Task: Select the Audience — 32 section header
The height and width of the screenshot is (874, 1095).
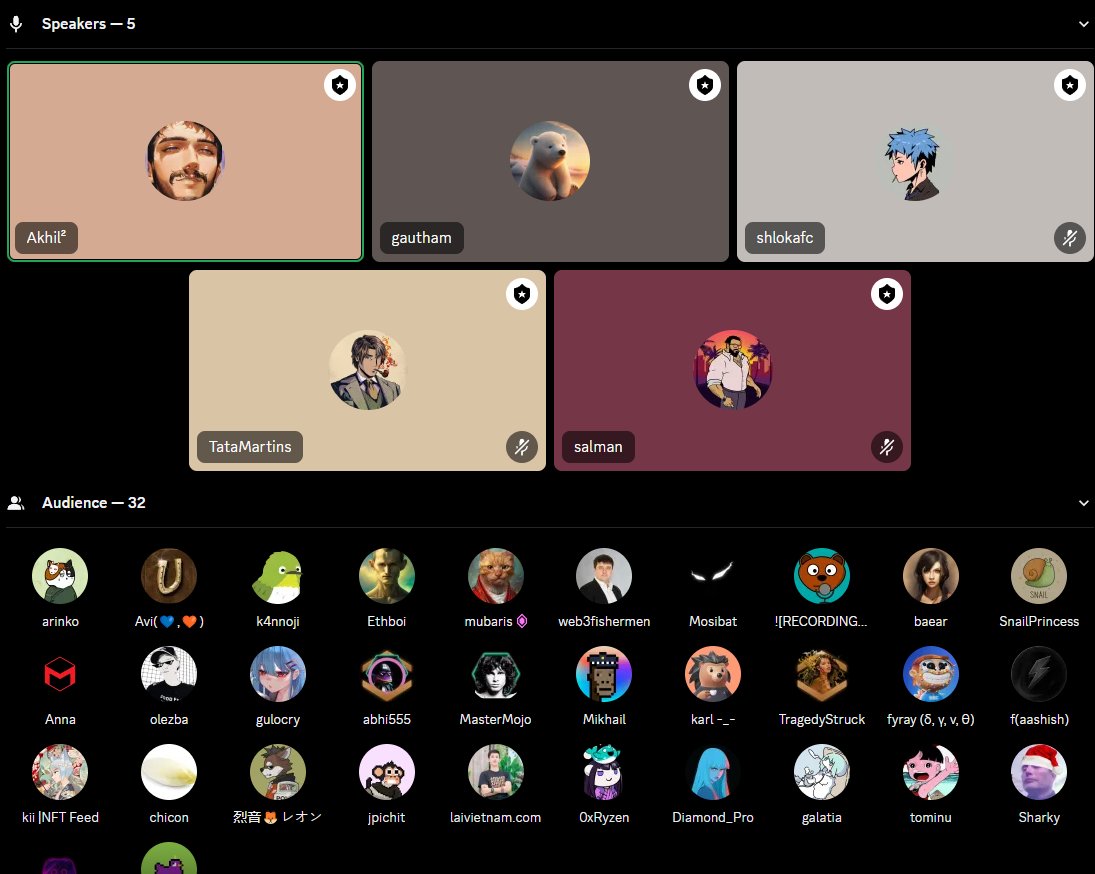Action: [x=94, y=502]
